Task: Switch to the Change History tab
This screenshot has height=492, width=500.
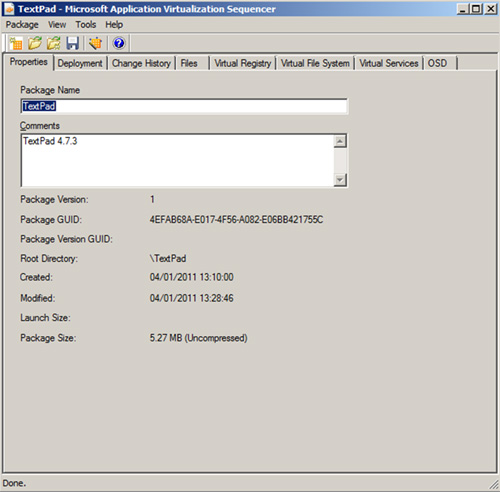Action: (141, 63)
